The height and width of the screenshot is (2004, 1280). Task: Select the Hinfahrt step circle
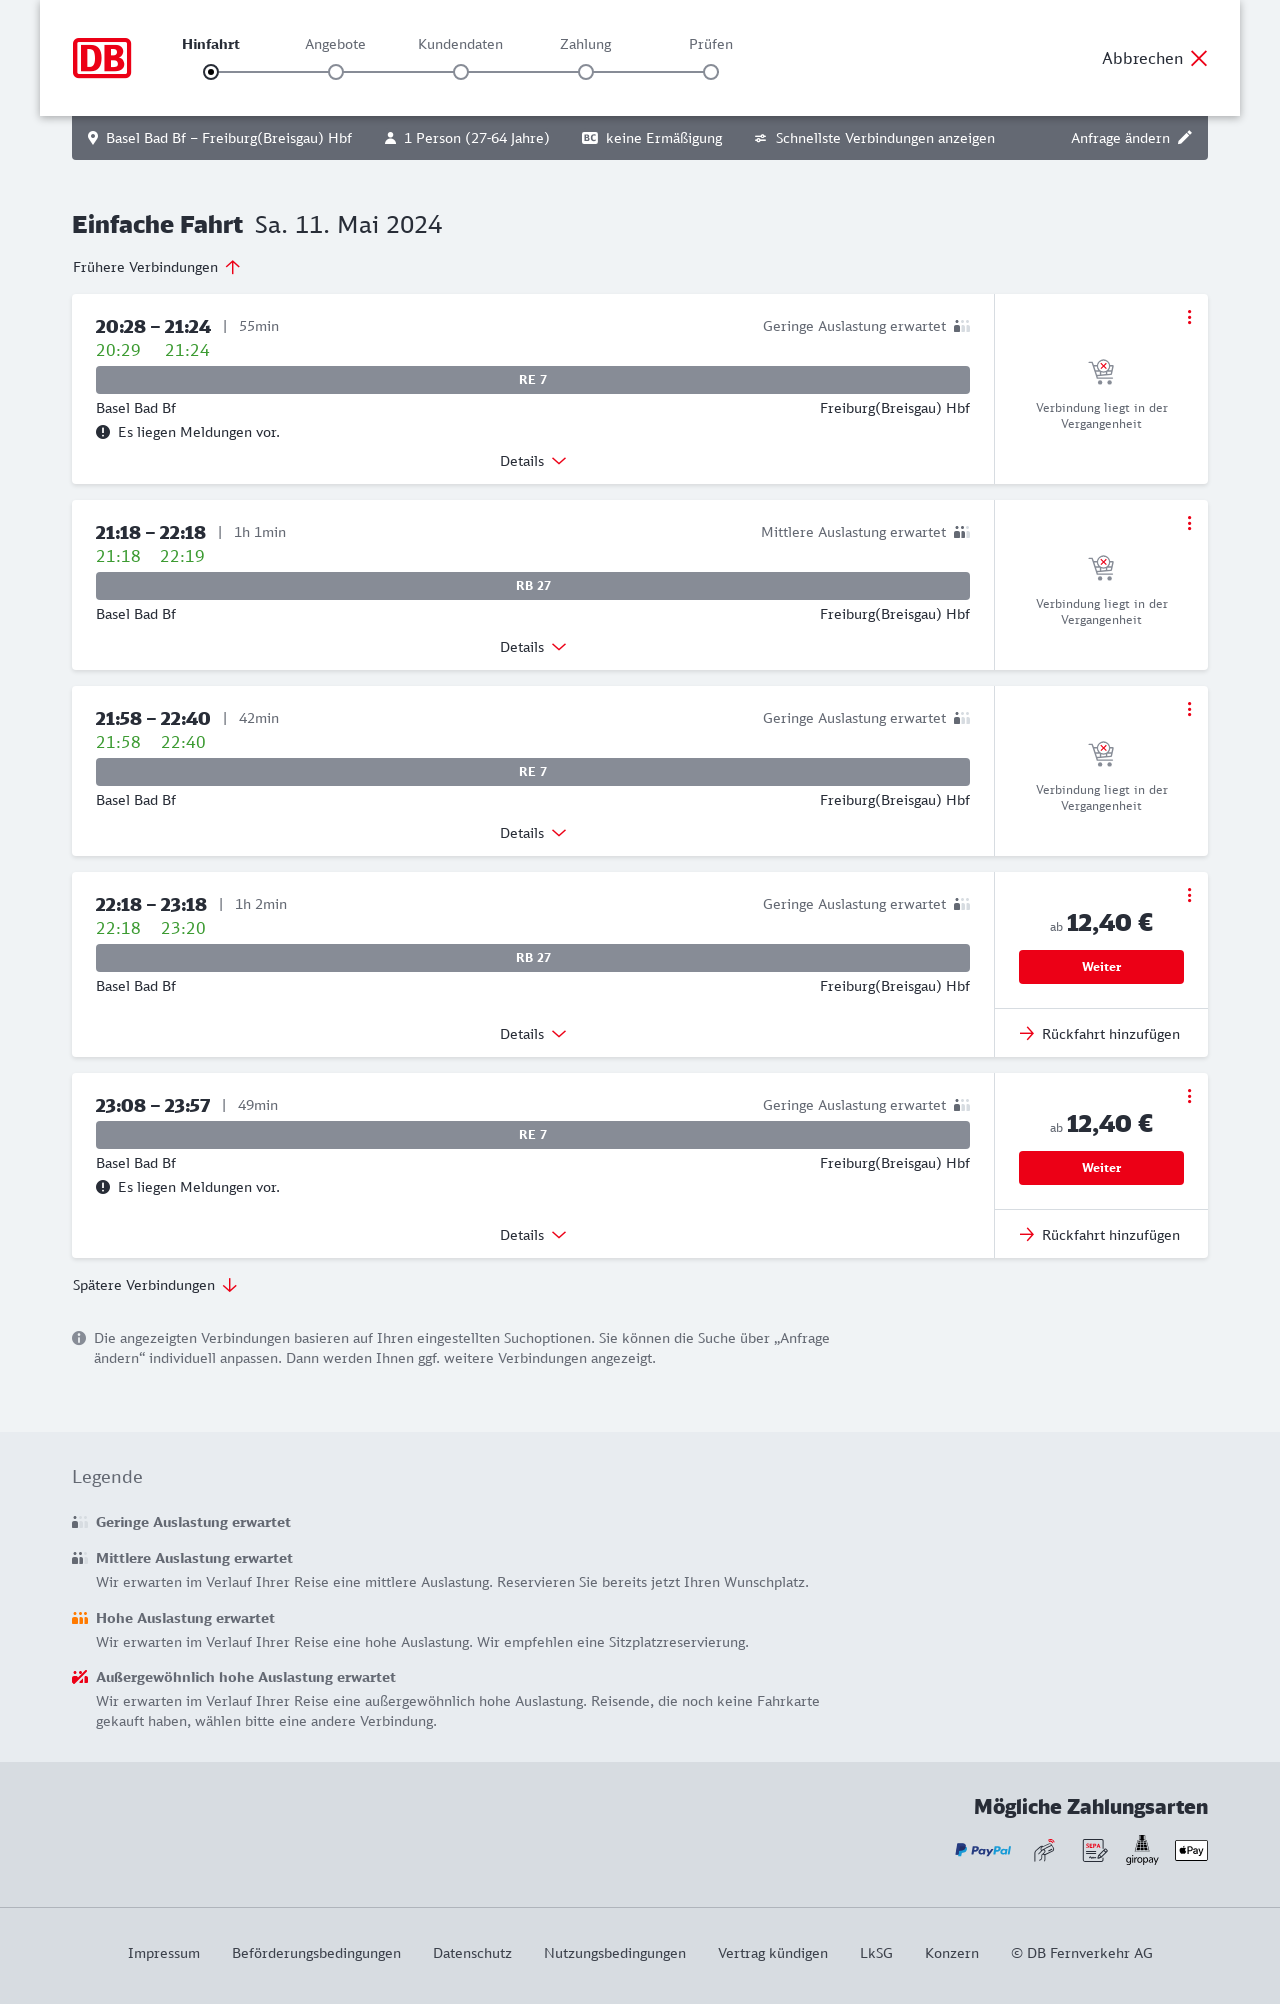pyautogui.click(x=211, y=72)
